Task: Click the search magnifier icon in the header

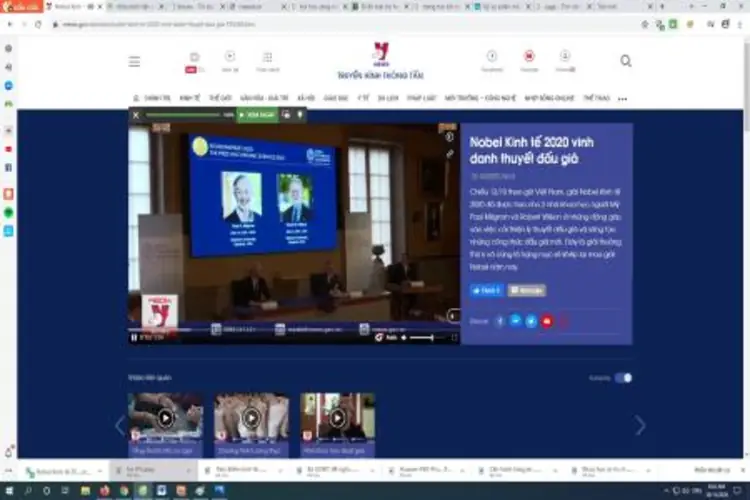Action: point(626,61)
